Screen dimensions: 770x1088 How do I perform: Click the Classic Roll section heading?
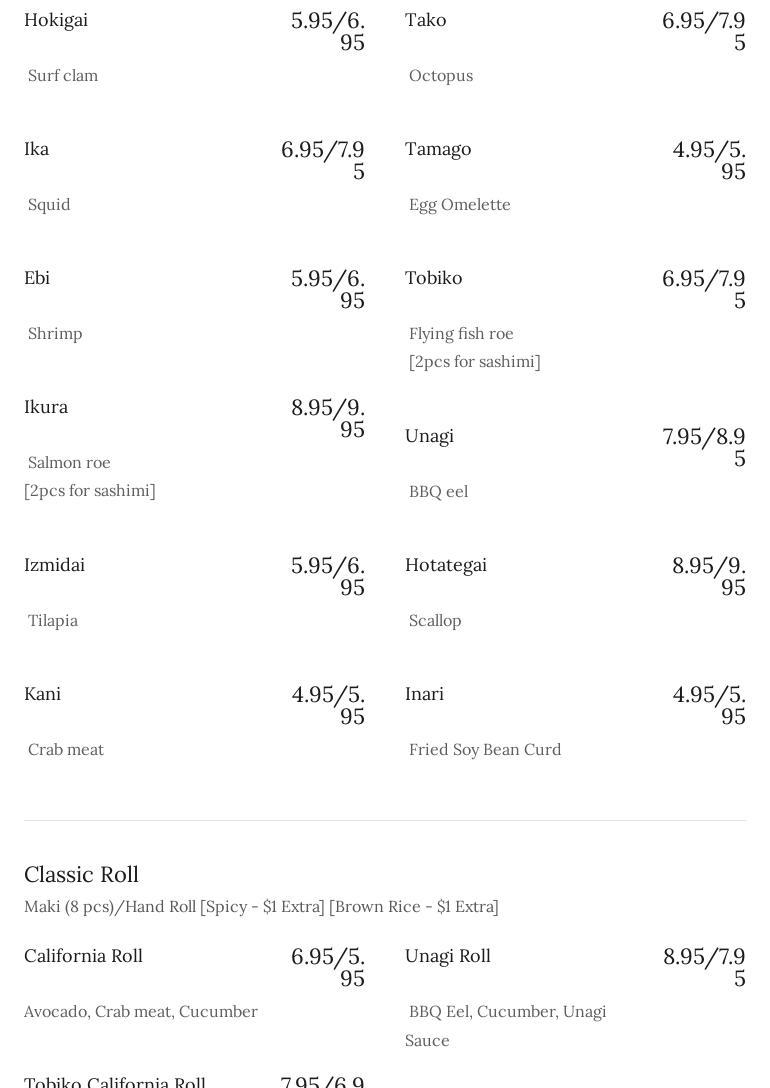coord(81,874)
